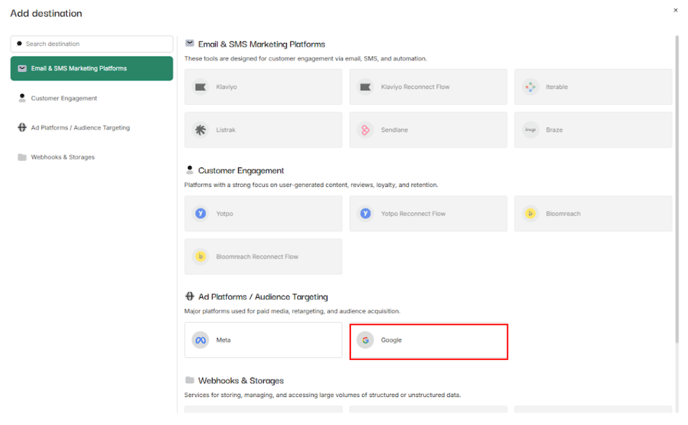Pick the Bloomreach logo icon
The image size is (688, 425).
(530, 213)
